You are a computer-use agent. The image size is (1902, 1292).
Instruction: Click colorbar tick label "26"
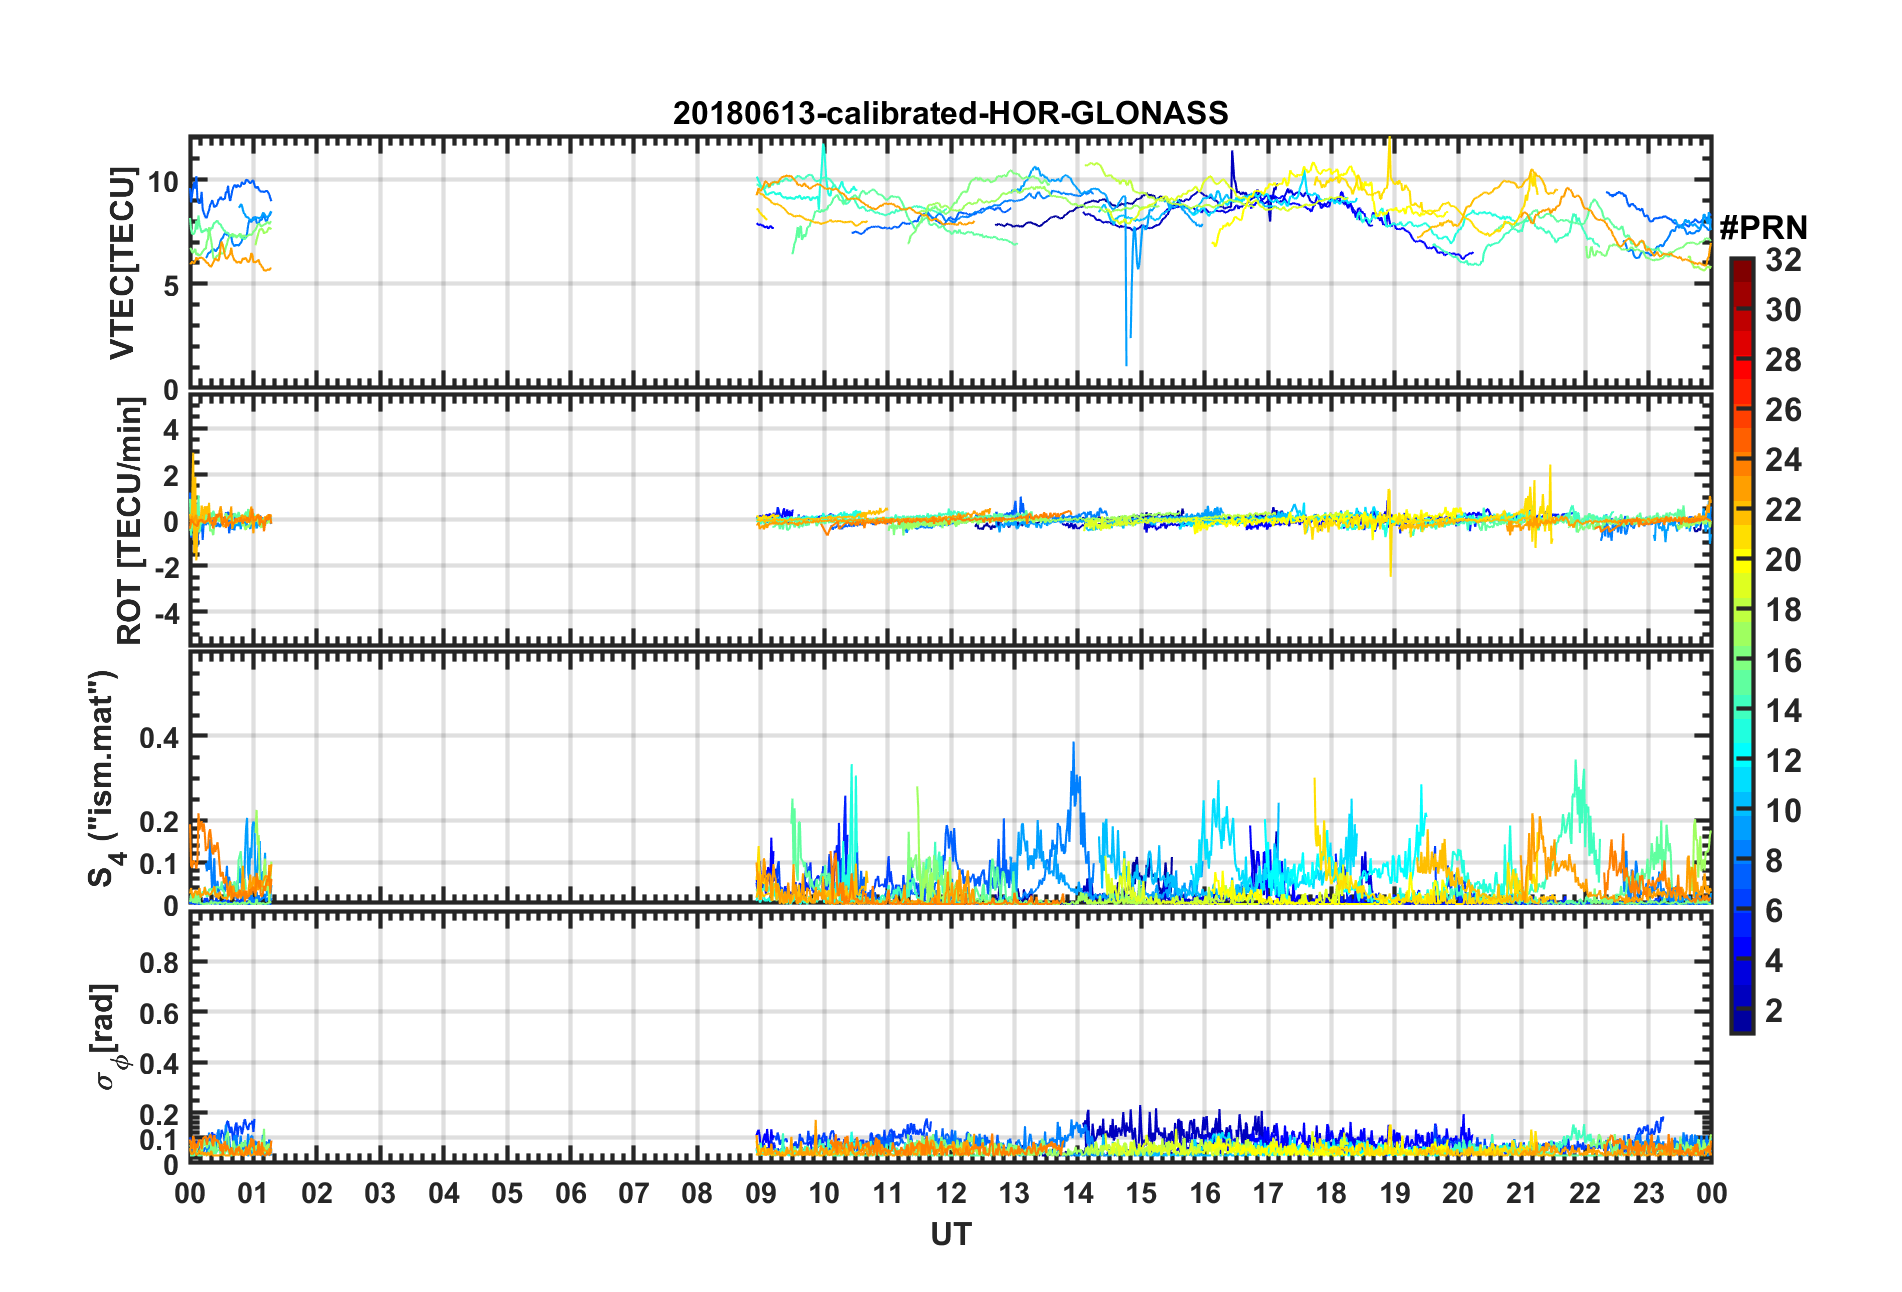(1783, 410)
